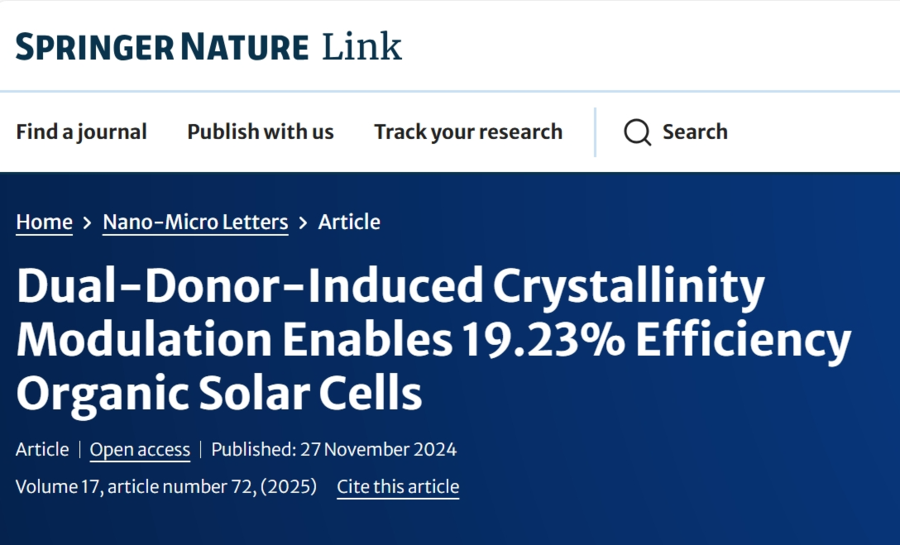
Task: Click the current Article breadcrumb item
Action: coord(349,222)
